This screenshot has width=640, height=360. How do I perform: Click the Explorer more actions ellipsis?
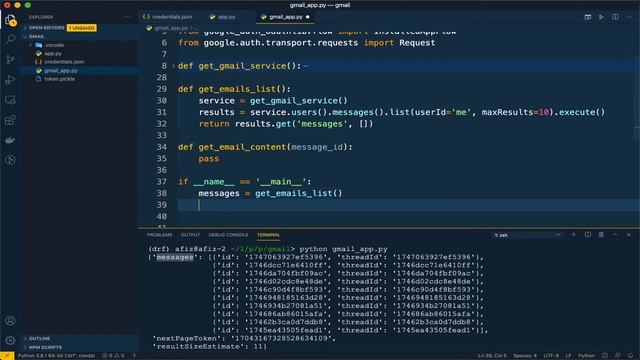point(127,17)
